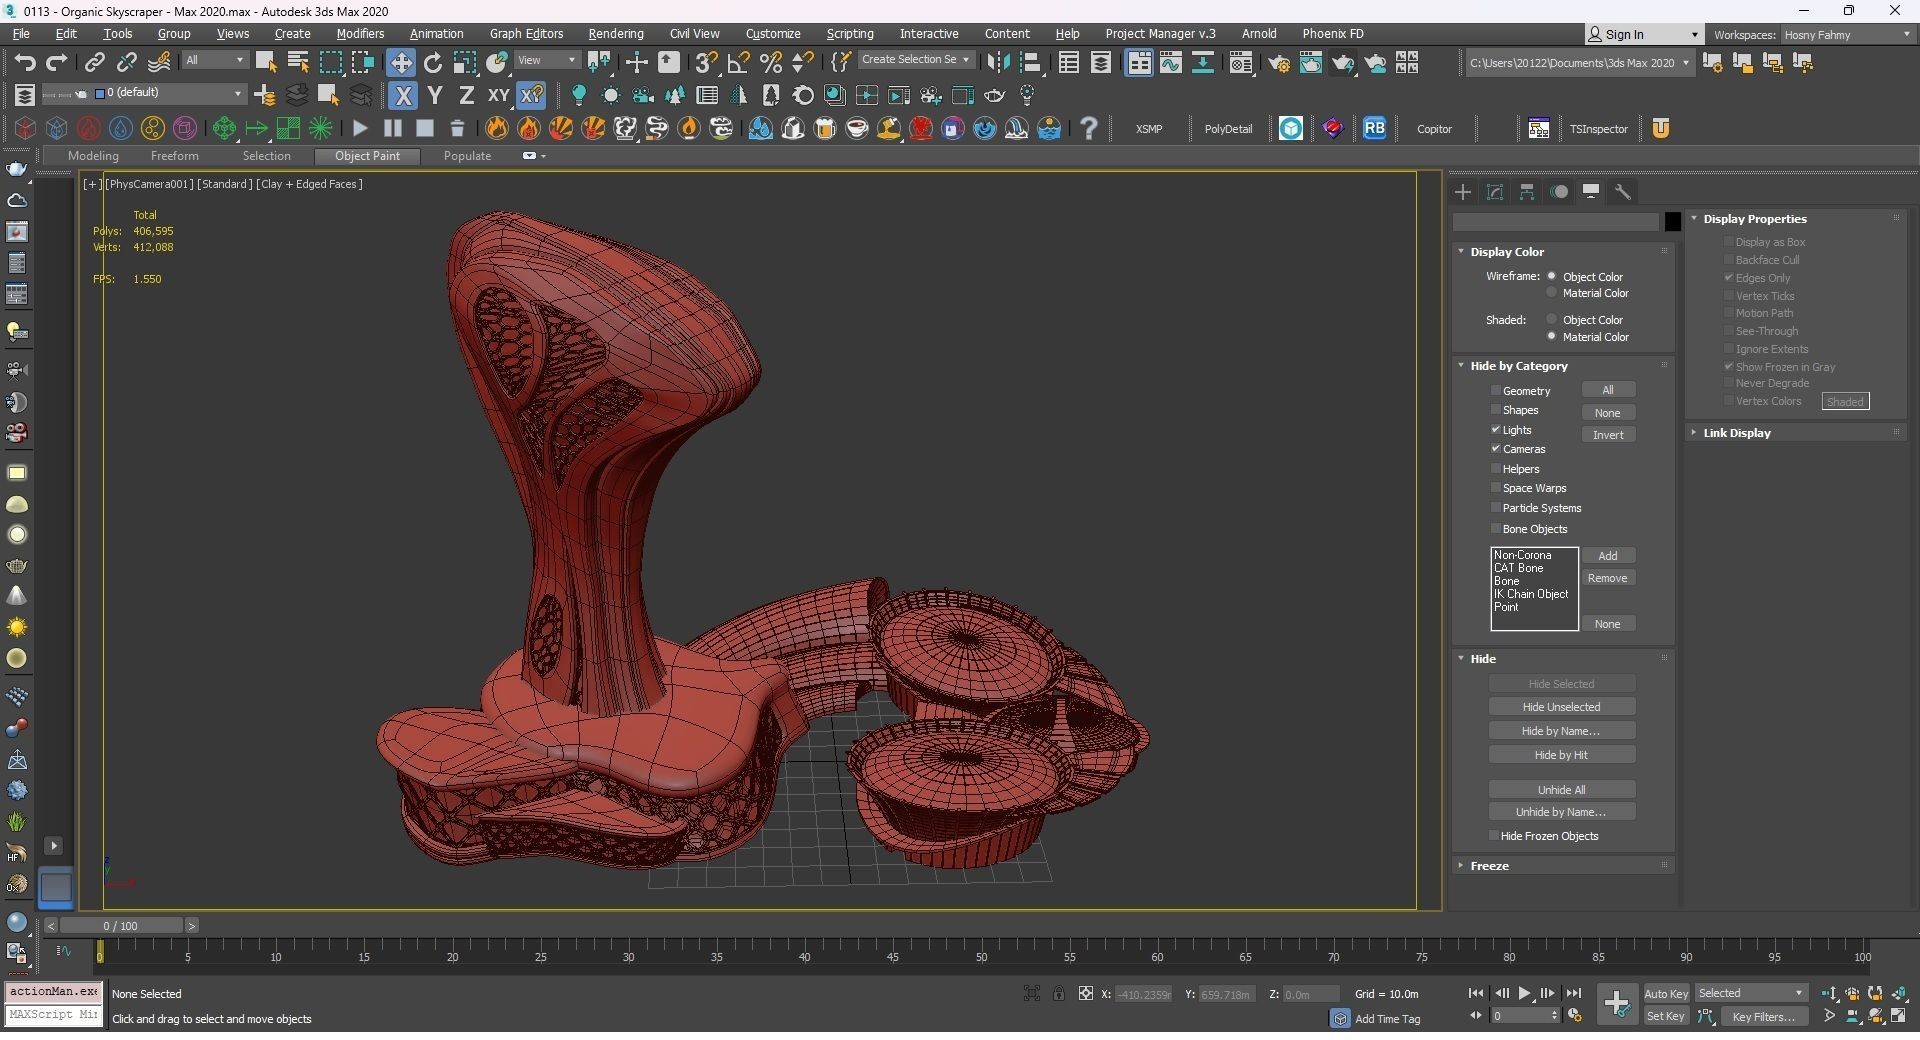Enable the Shapes hide checkbox
The height and width of the screenshot is (1040, 1920).
tap(1496, 410)
